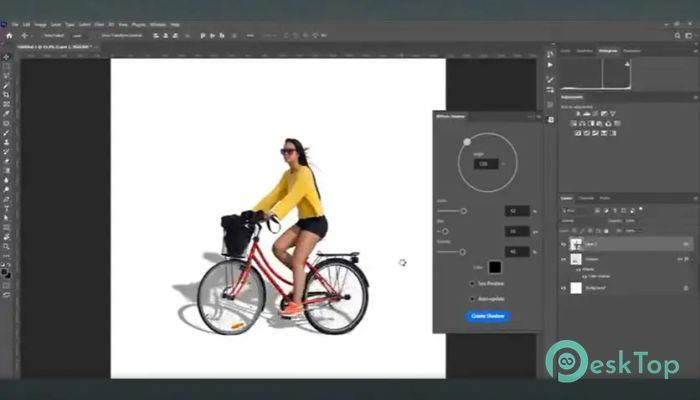Add a Brightness/Contrast adjustment
Image resolution: width=700 pixels, height=400 pixels.
578,114
